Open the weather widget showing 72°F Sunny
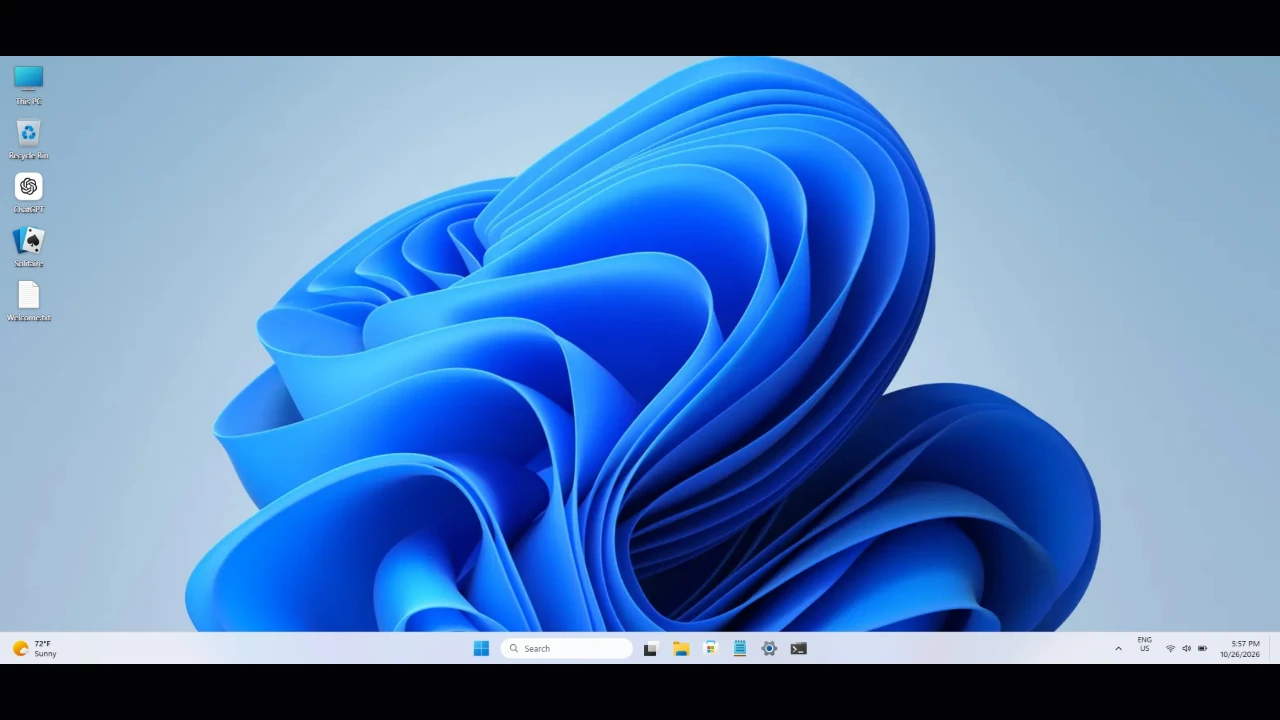Screen dimensions: 1280x720 35,648
